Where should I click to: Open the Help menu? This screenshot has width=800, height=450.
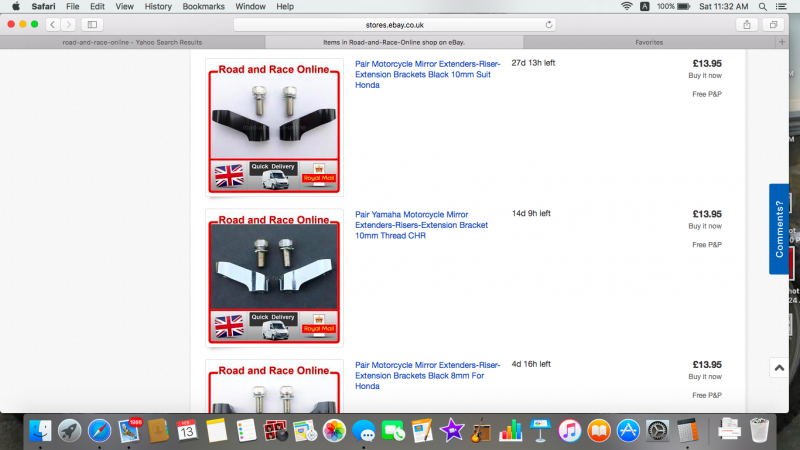[285, 7]
